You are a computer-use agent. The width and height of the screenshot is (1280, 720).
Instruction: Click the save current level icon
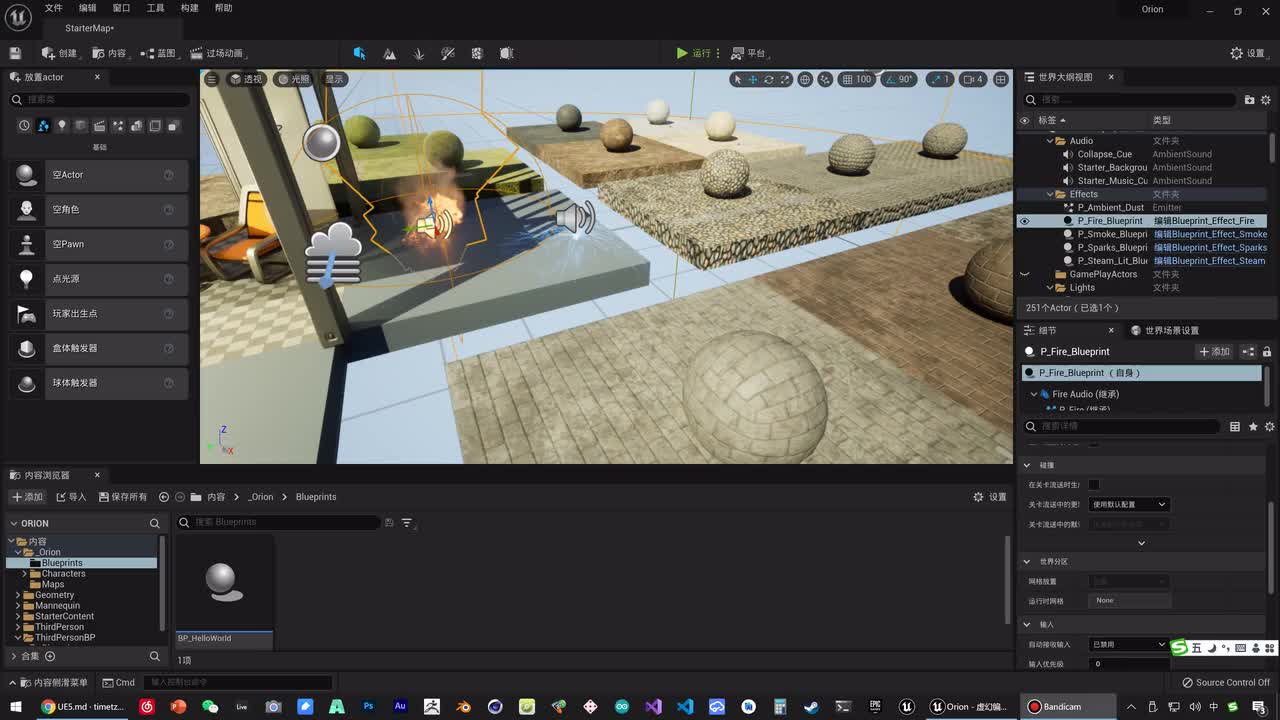point(15,53)
